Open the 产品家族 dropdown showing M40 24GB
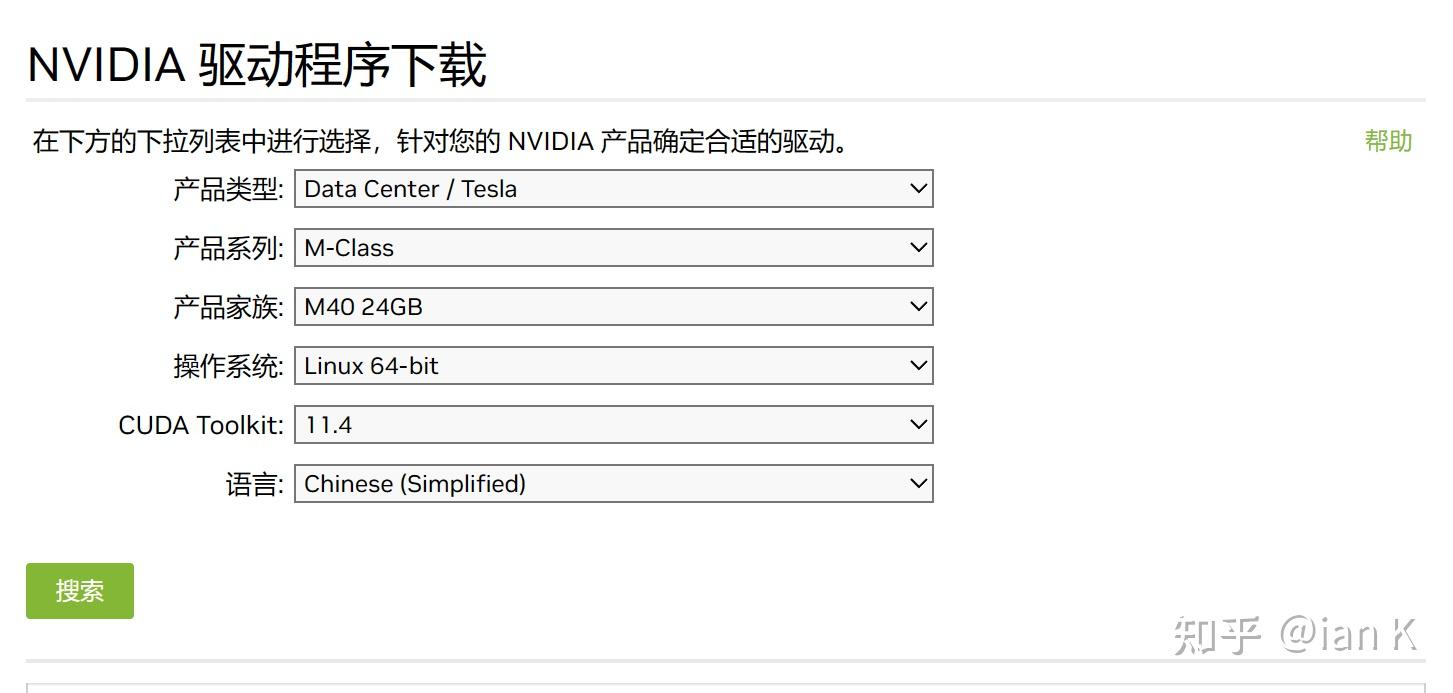 pyautogui.click(x=612, y=307)
